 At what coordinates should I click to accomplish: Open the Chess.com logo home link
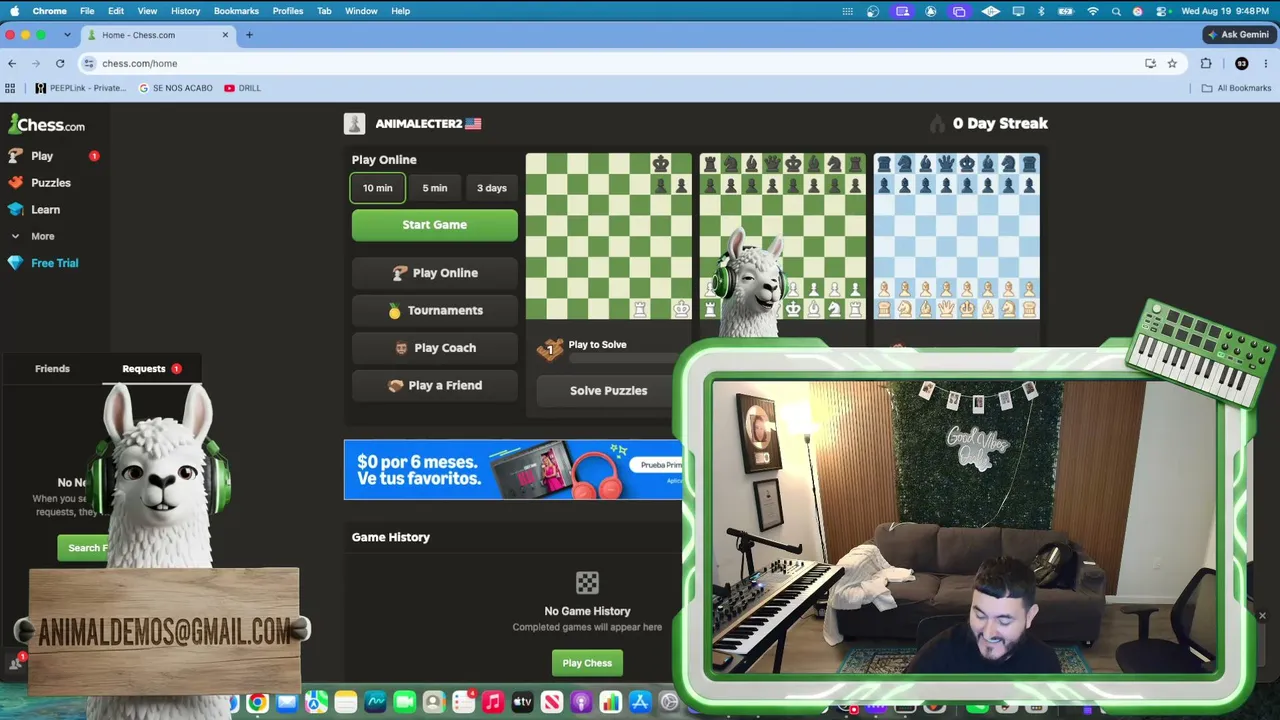pyautogui.click(x=47, y=125)
